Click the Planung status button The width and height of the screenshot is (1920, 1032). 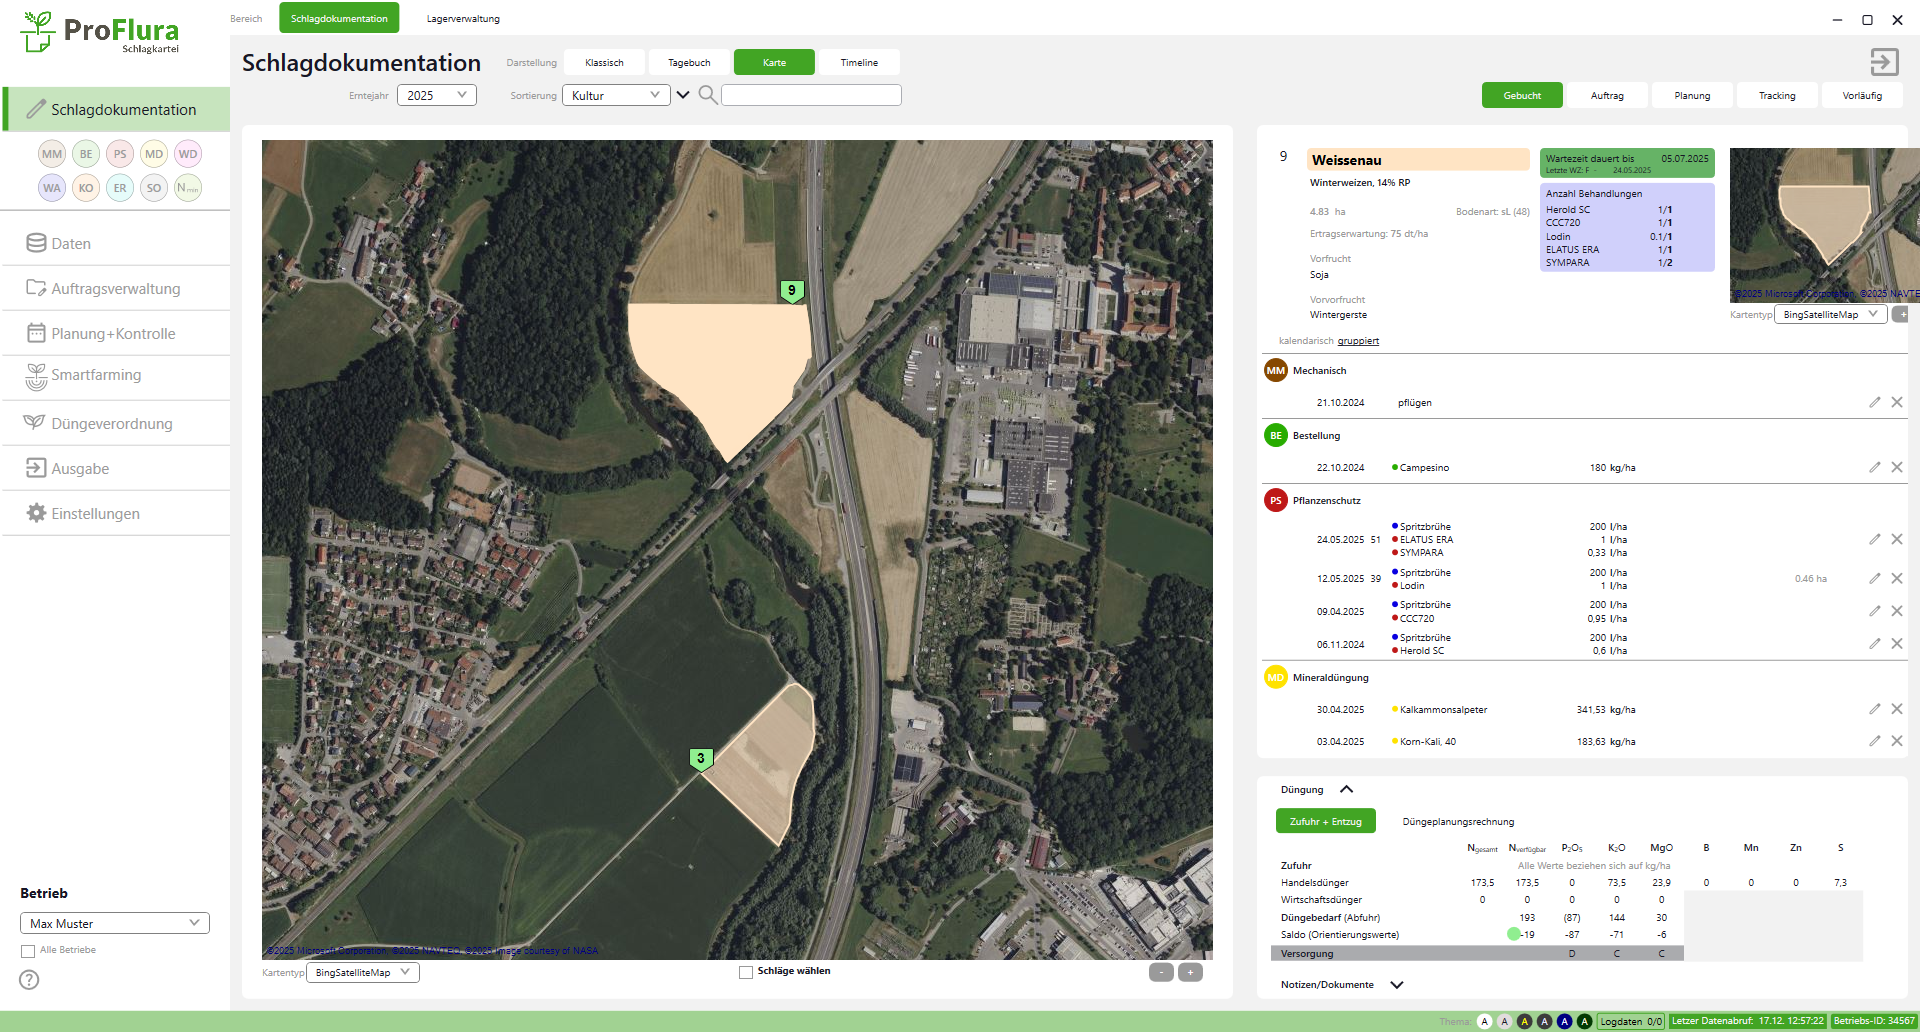(1692, 96)
